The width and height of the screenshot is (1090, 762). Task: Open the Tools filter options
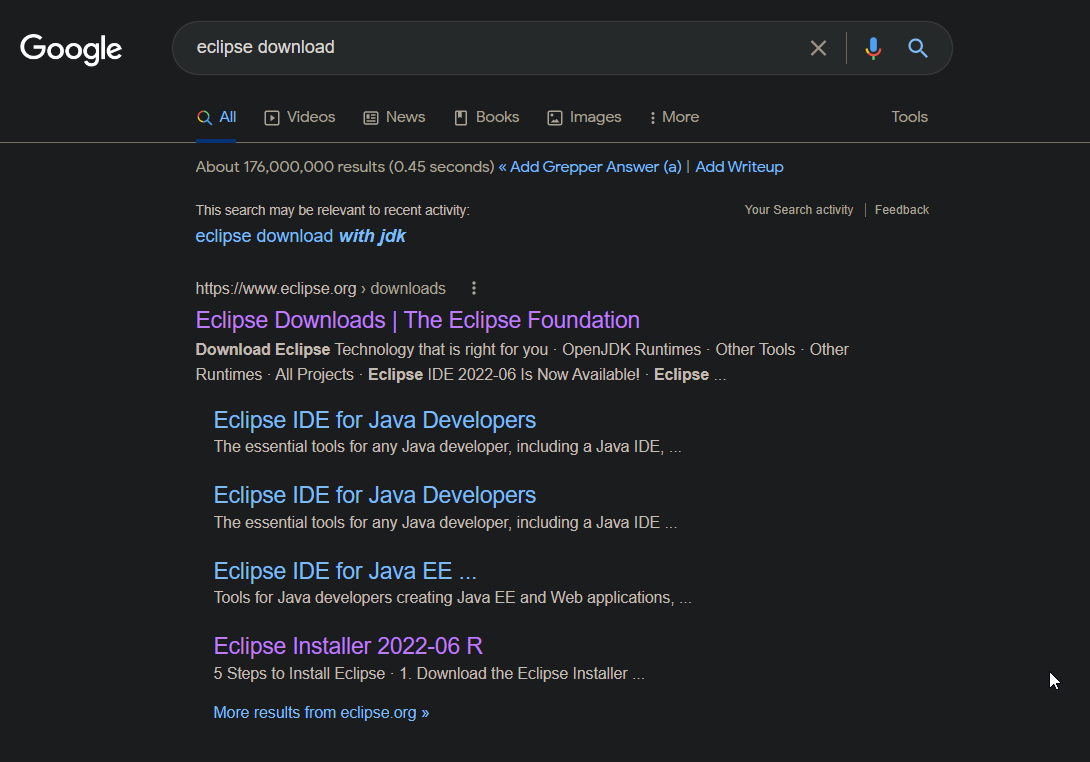point(909,117)
